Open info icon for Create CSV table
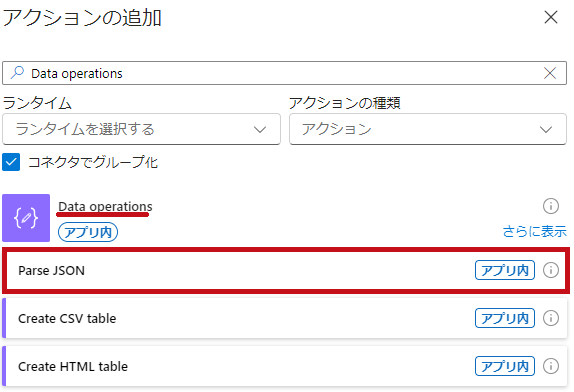Image resolution: width=574 pixels, height=392 pixels. click(x=551, y=318)
